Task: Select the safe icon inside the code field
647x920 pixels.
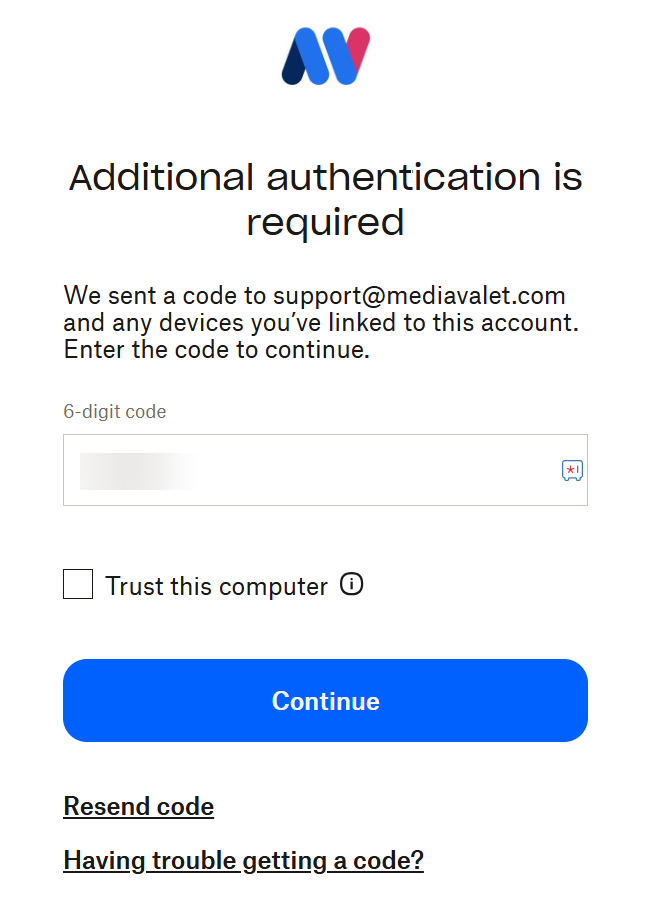Action: pyautogui.click(x=572, y=470)
